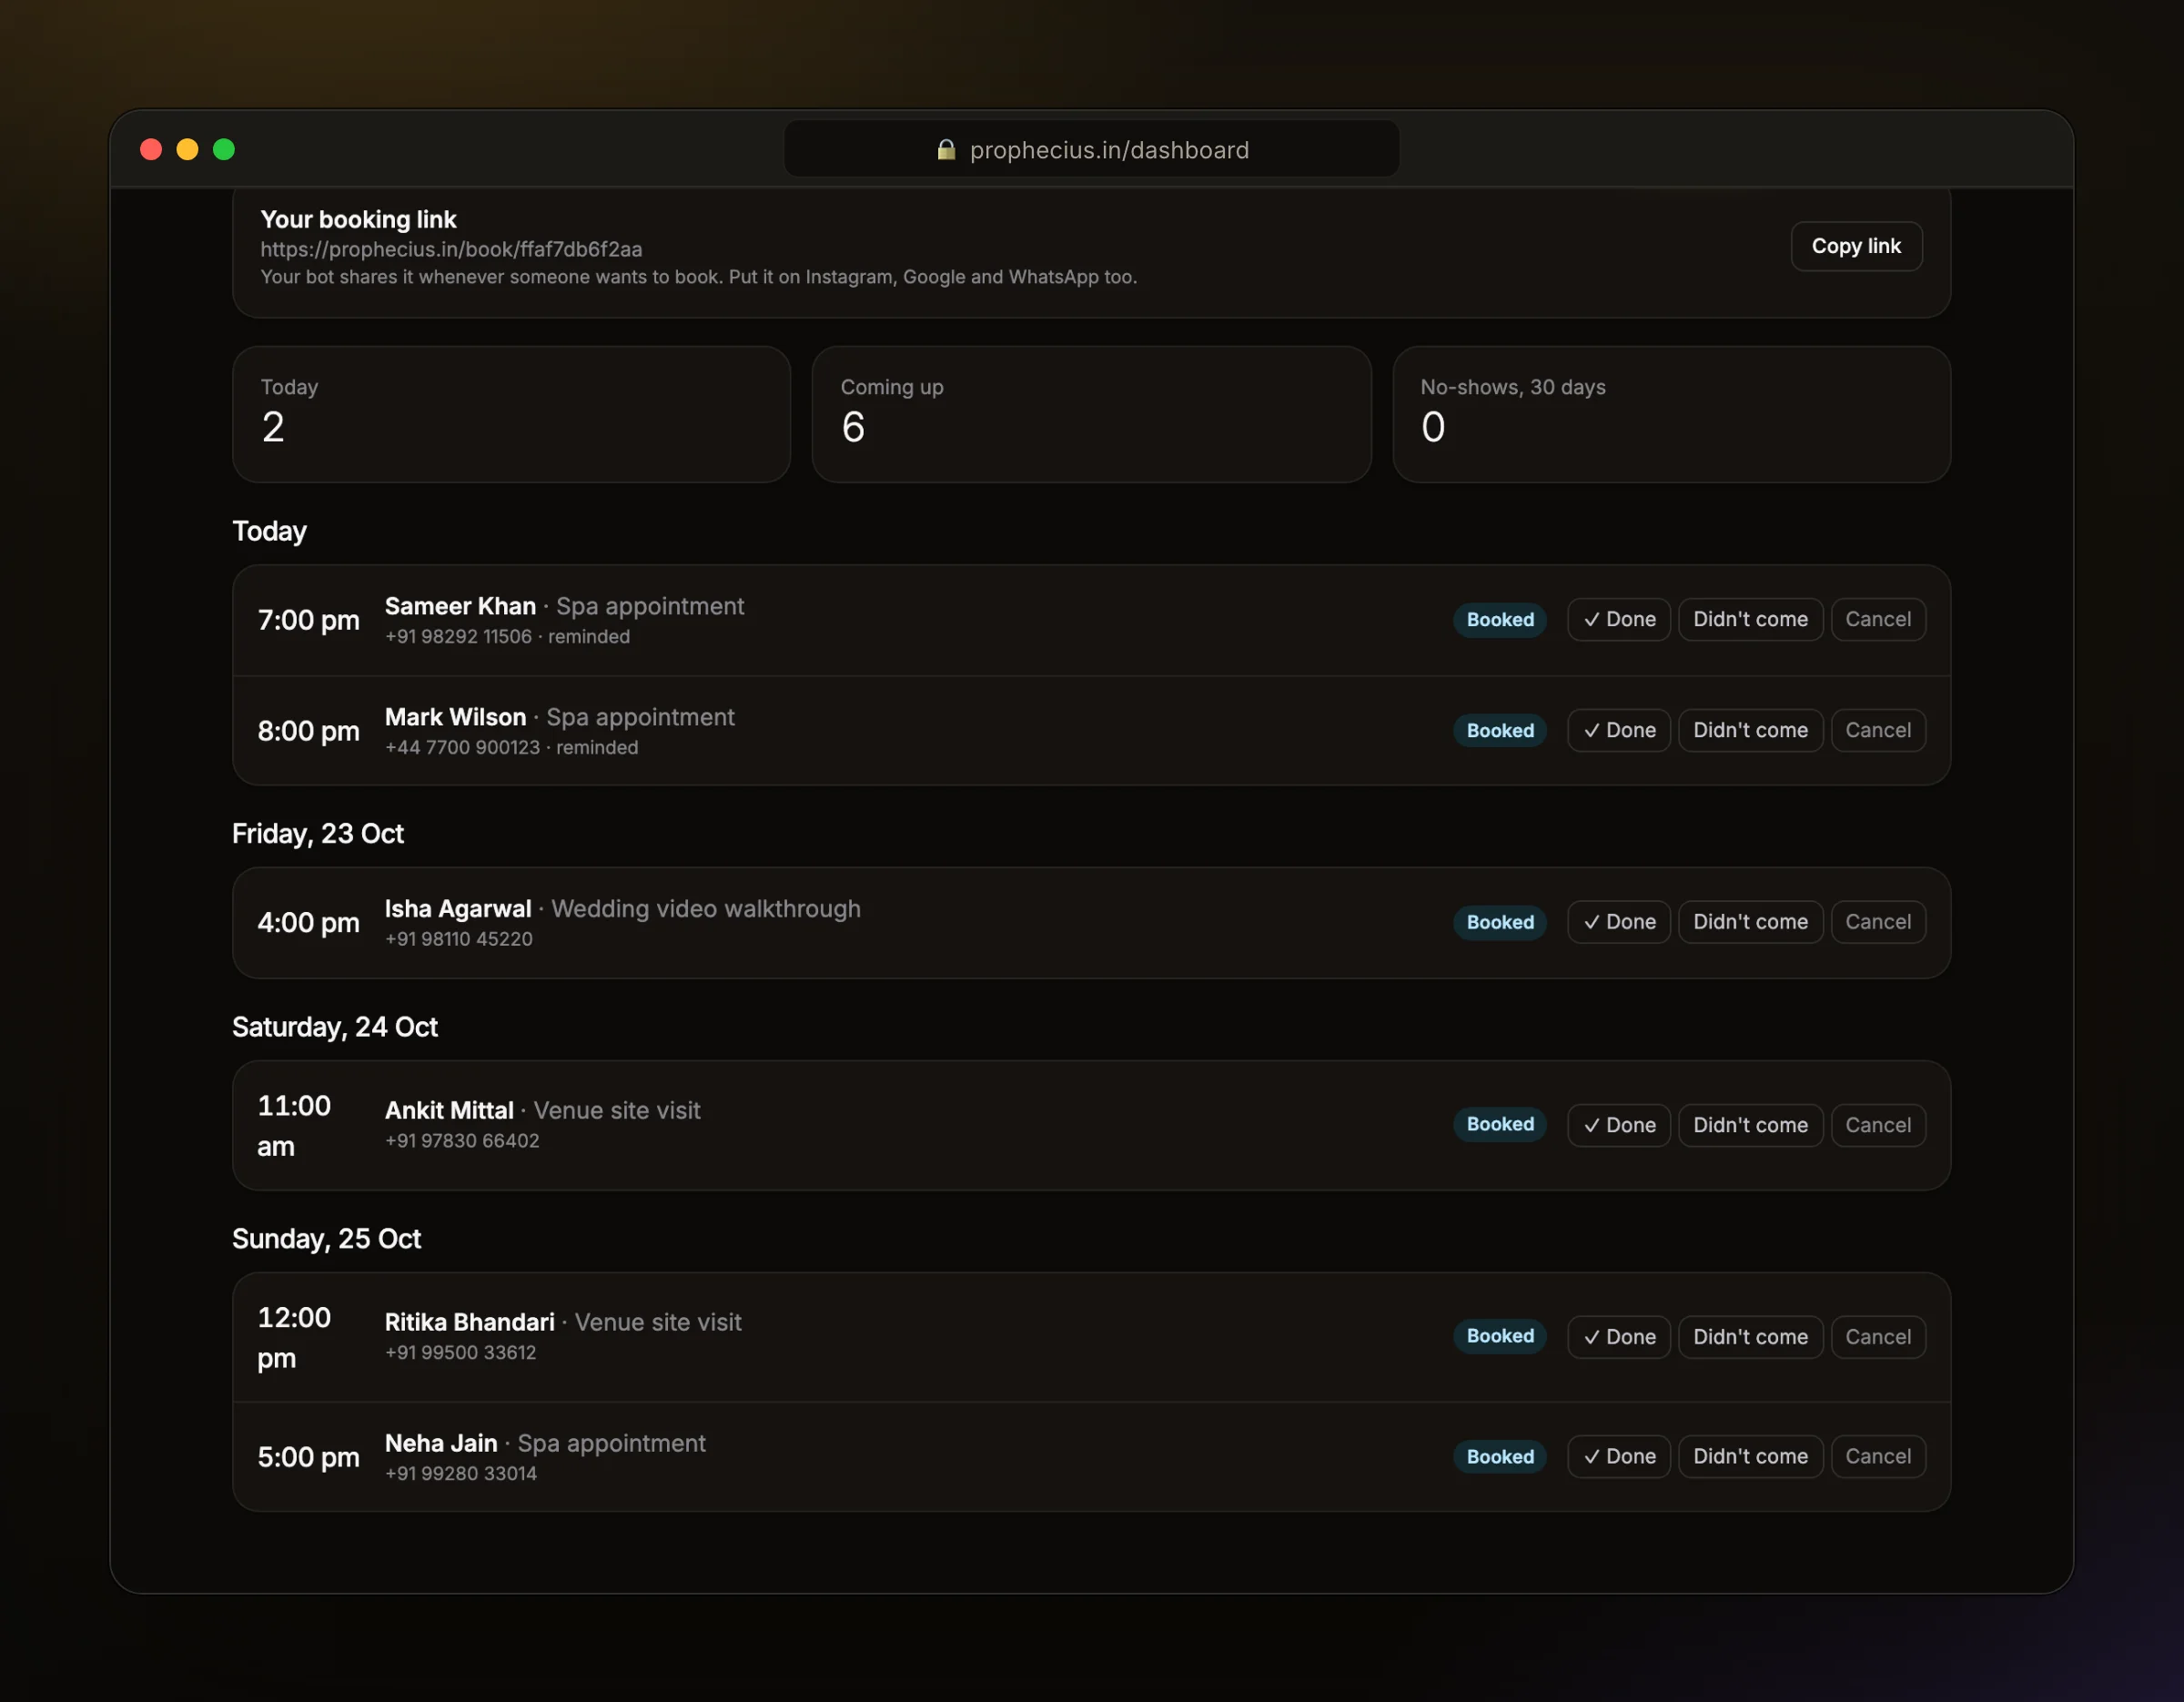Click phone number +44 7700 900123
Viewport: 2184px width, 1702px height.
coord(462,747)
